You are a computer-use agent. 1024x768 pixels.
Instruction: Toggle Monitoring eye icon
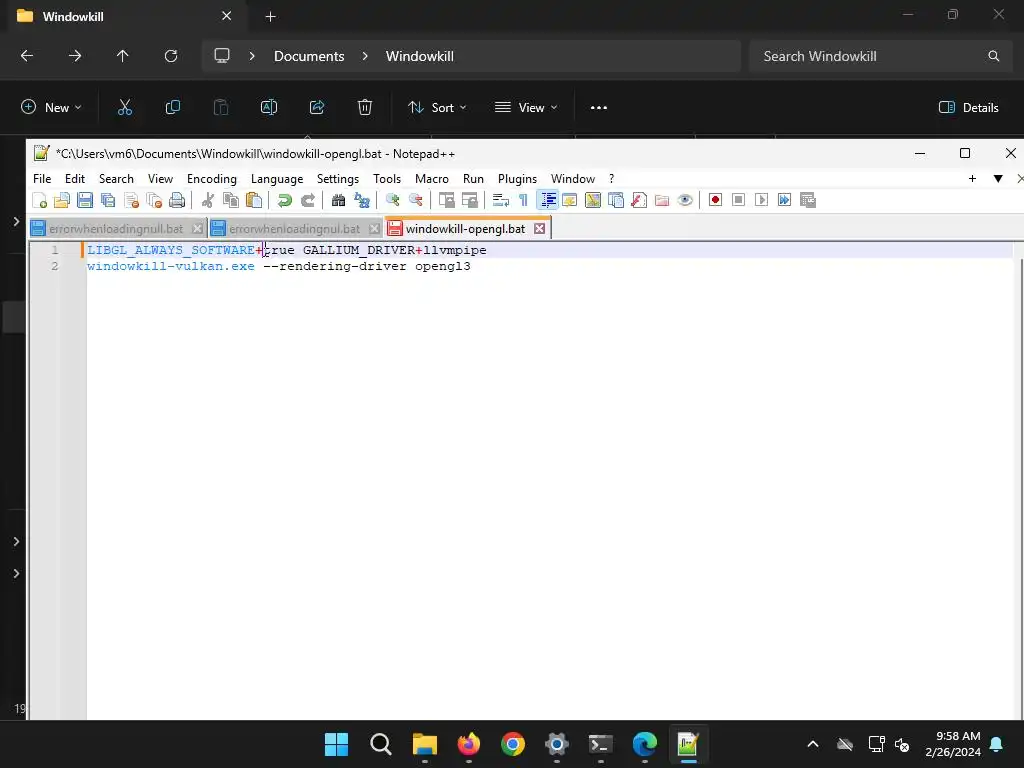pyautogui.click(x=685, y=200)
